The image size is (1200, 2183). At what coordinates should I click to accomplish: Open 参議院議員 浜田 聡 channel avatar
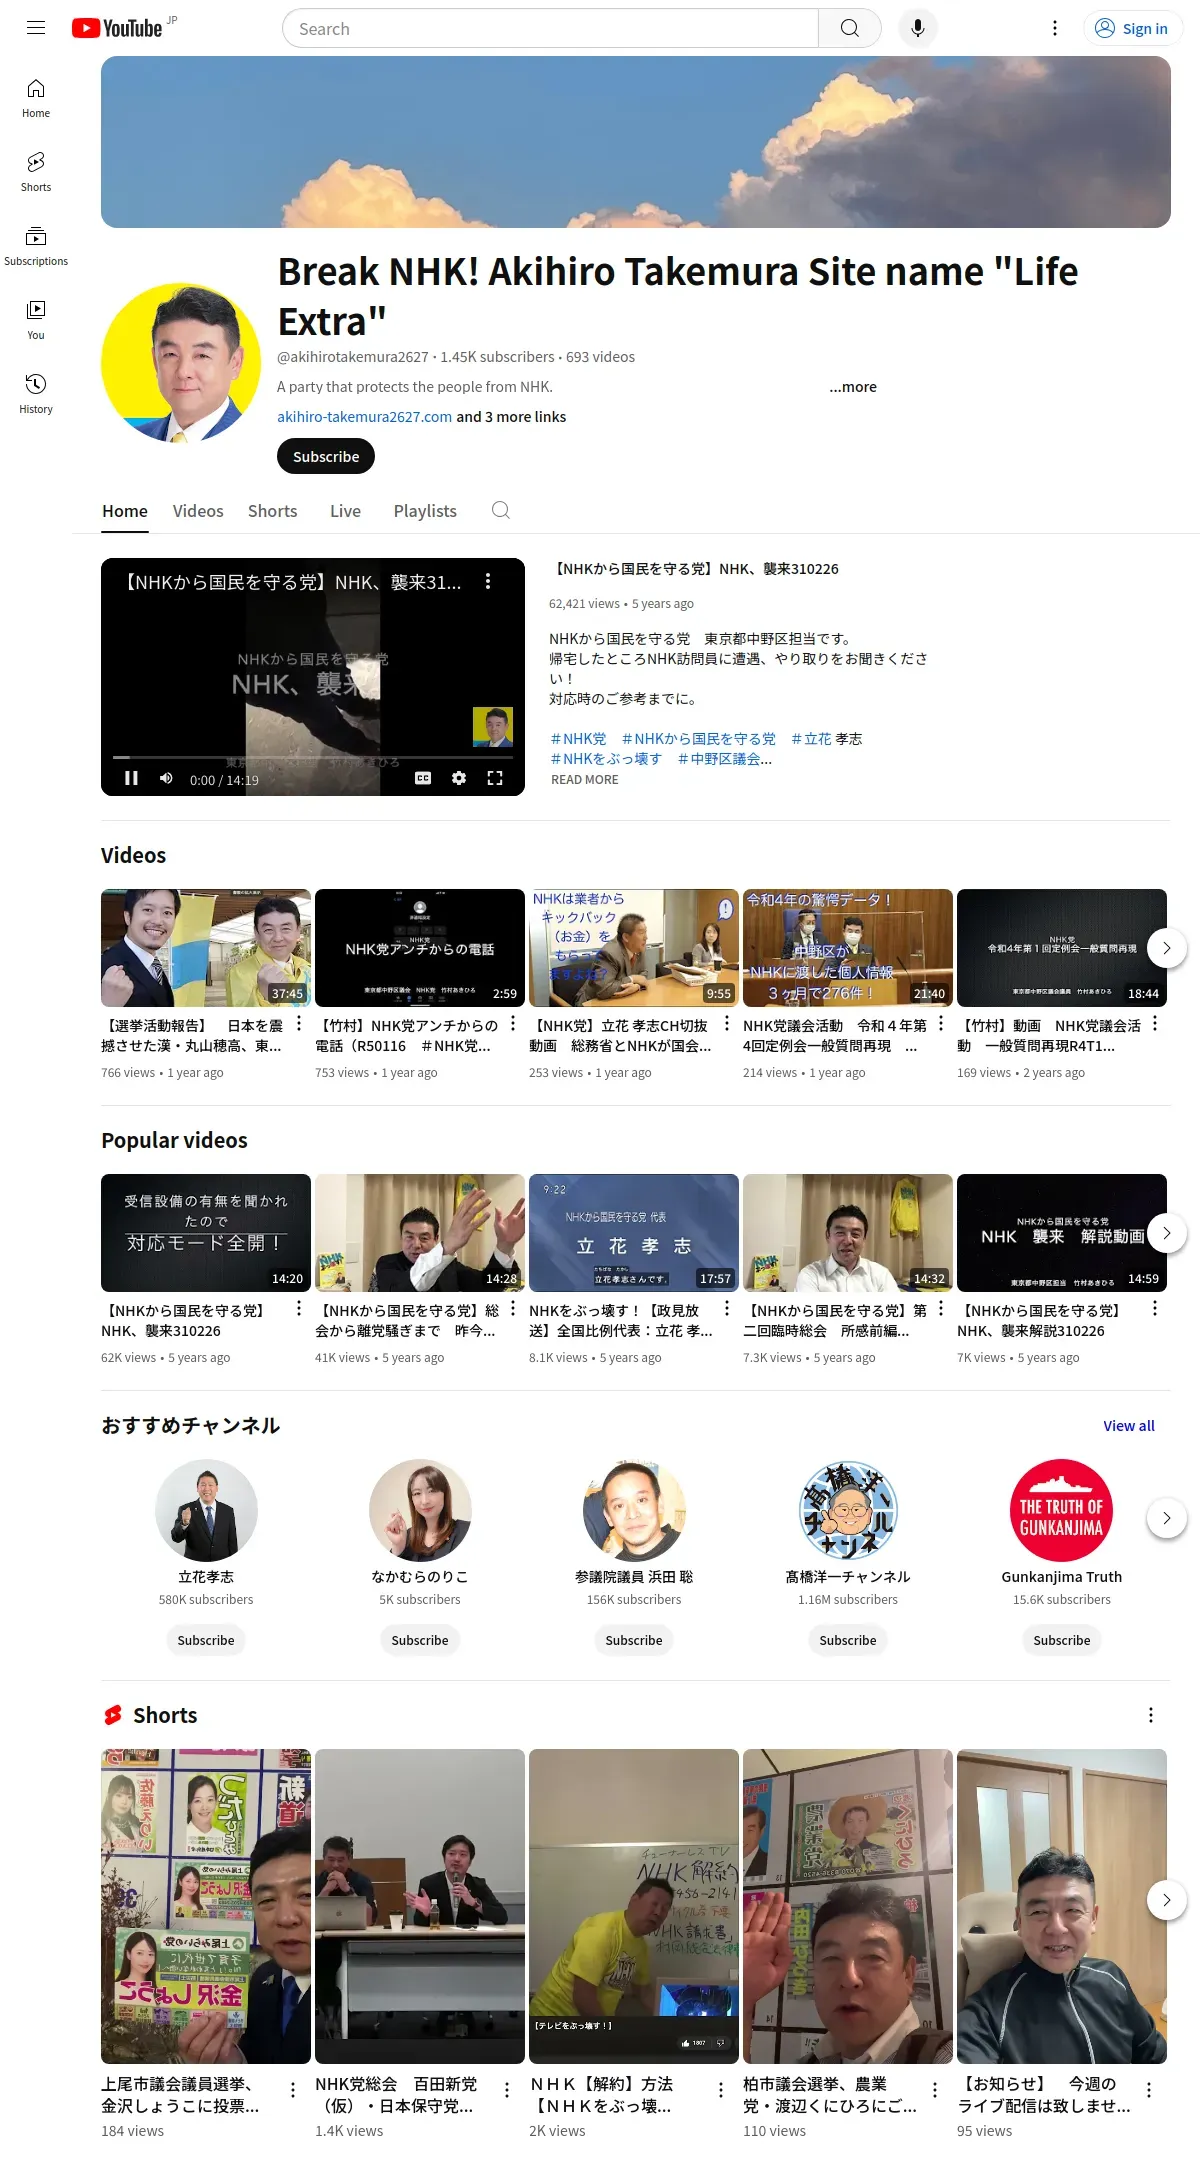click(x=634, y=1510)
